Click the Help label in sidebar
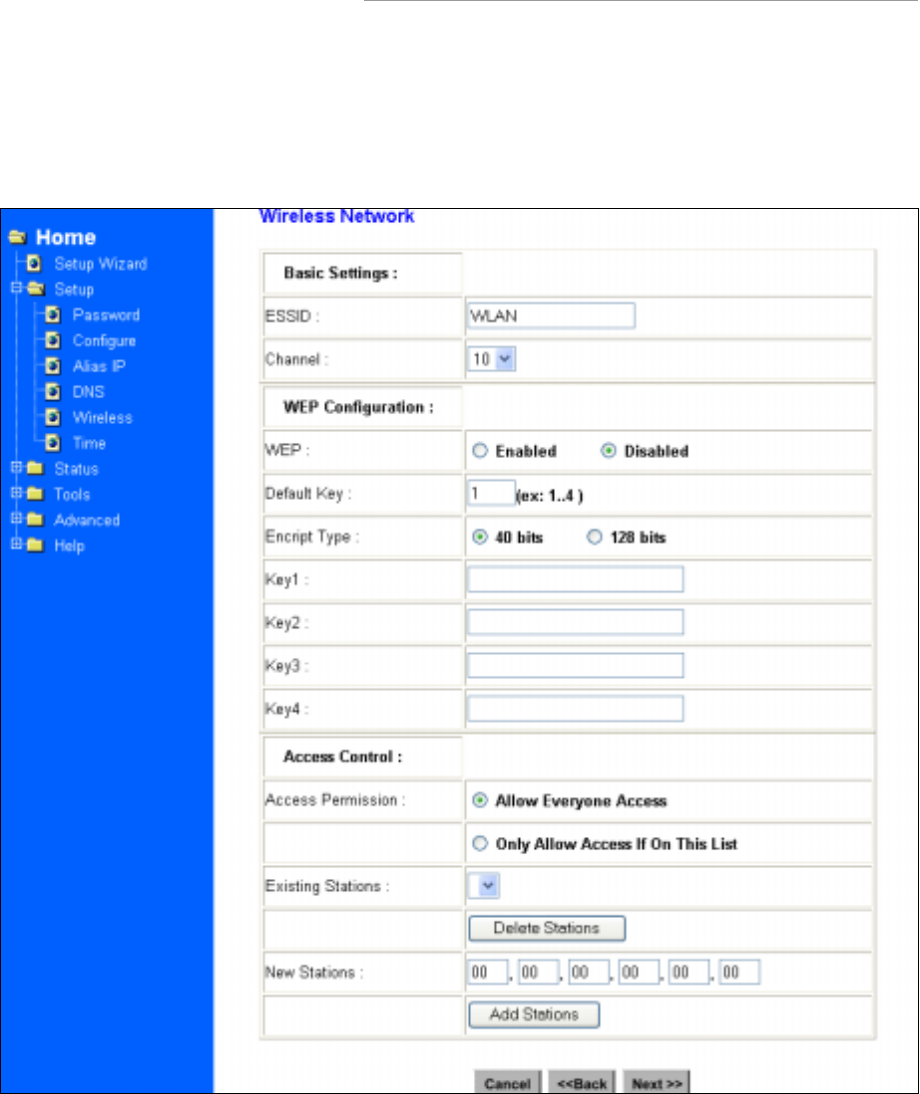The width and height of the screenshot is (920, 1094). (70, 546)
